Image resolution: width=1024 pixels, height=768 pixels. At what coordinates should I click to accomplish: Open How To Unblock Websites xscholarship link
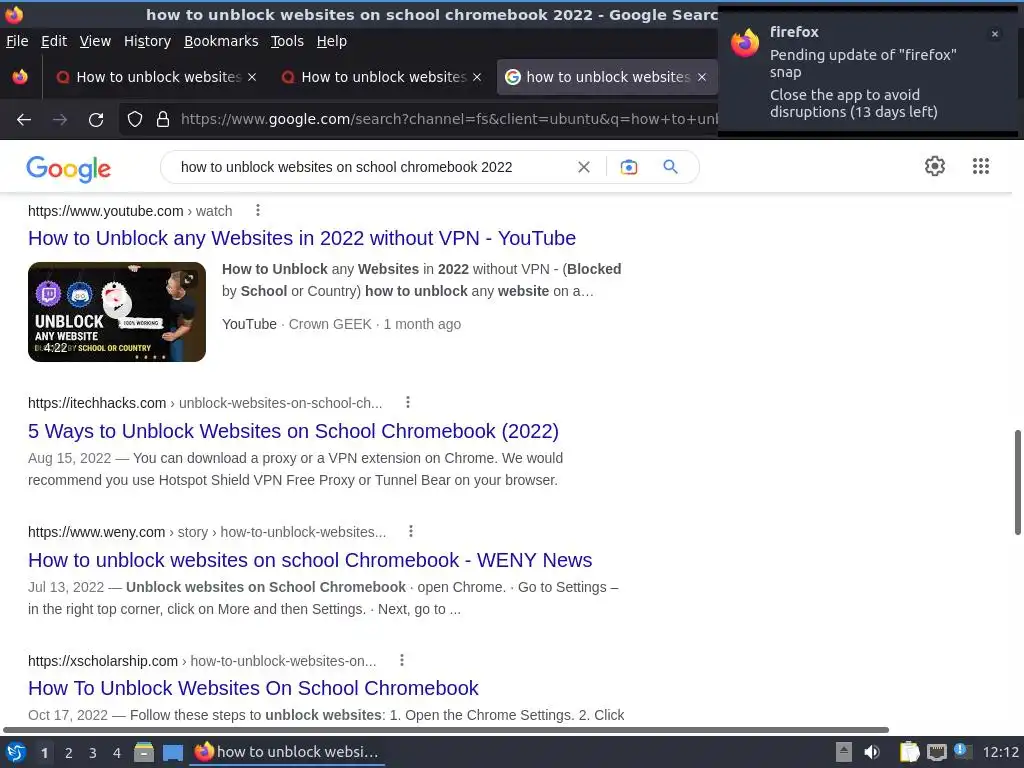(x=253, y=688)
